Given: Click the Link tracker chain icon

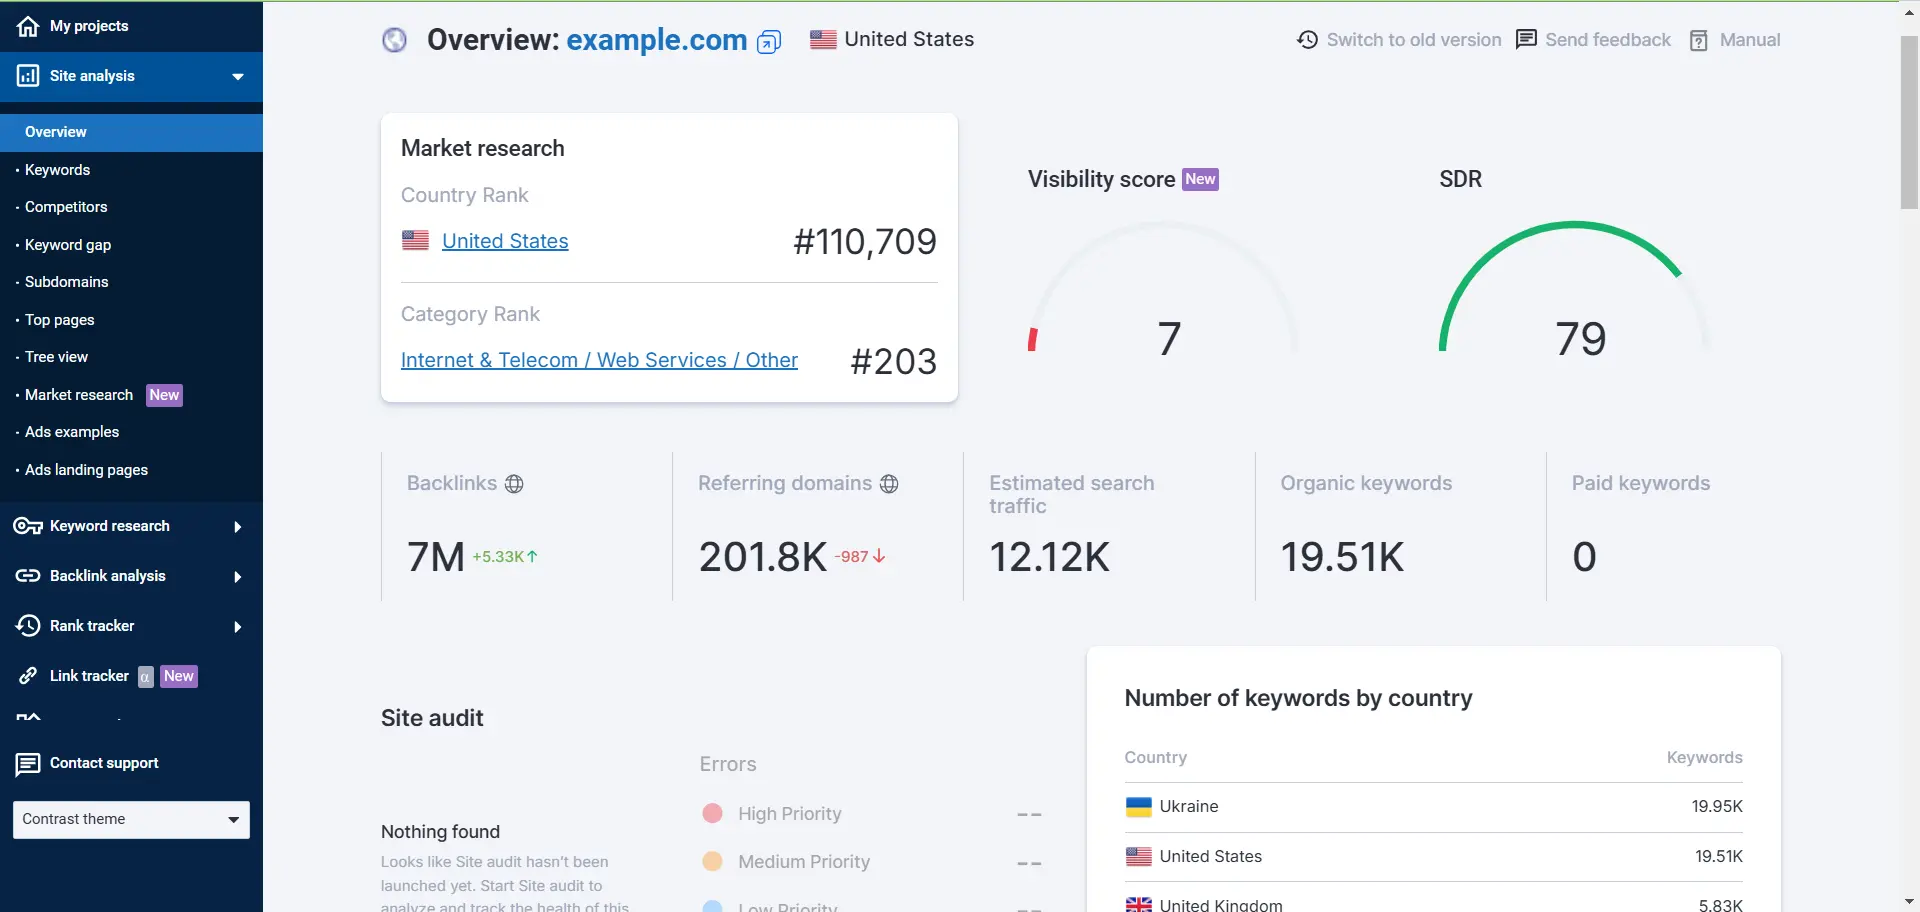Looking at the screenshot, I should point(27,675).
